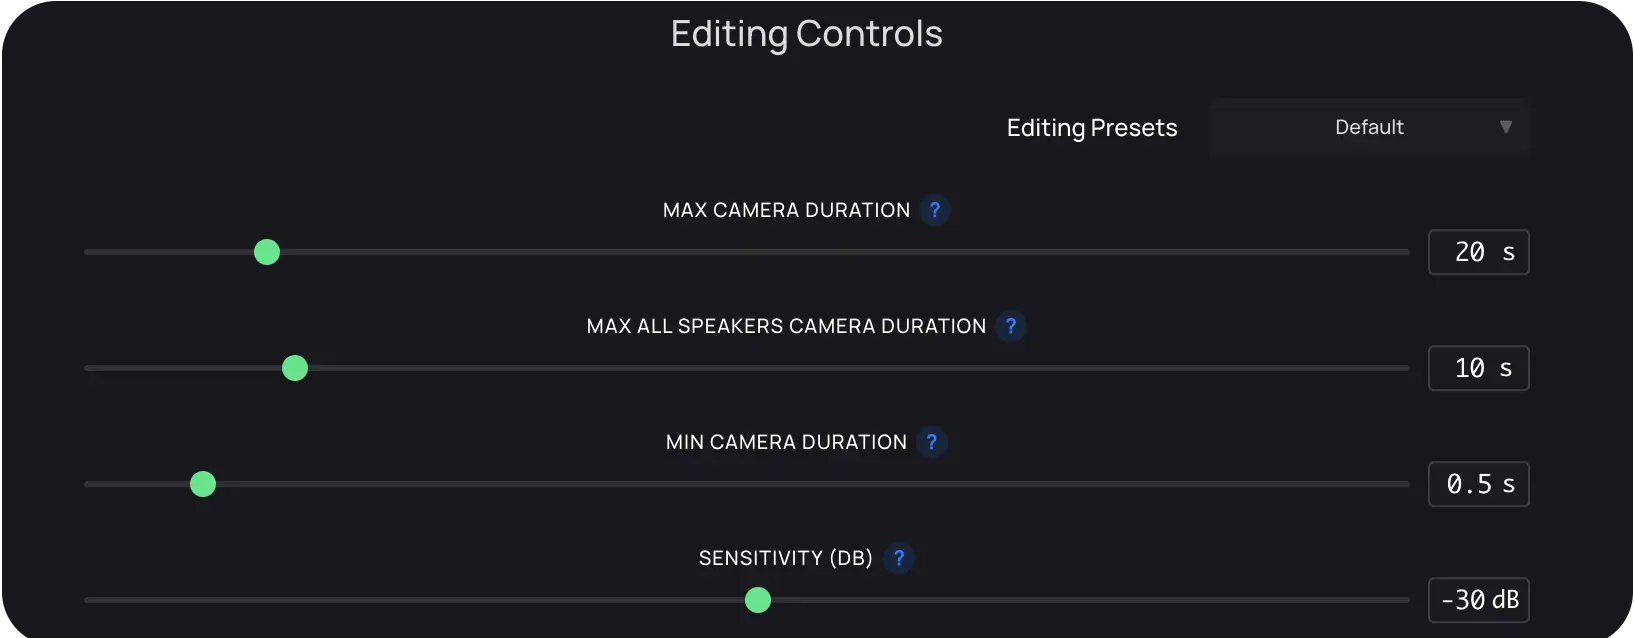This screenshot has height=638, width=1634.
Task: Click the Editing Presets label
Action: [1092, 128]
